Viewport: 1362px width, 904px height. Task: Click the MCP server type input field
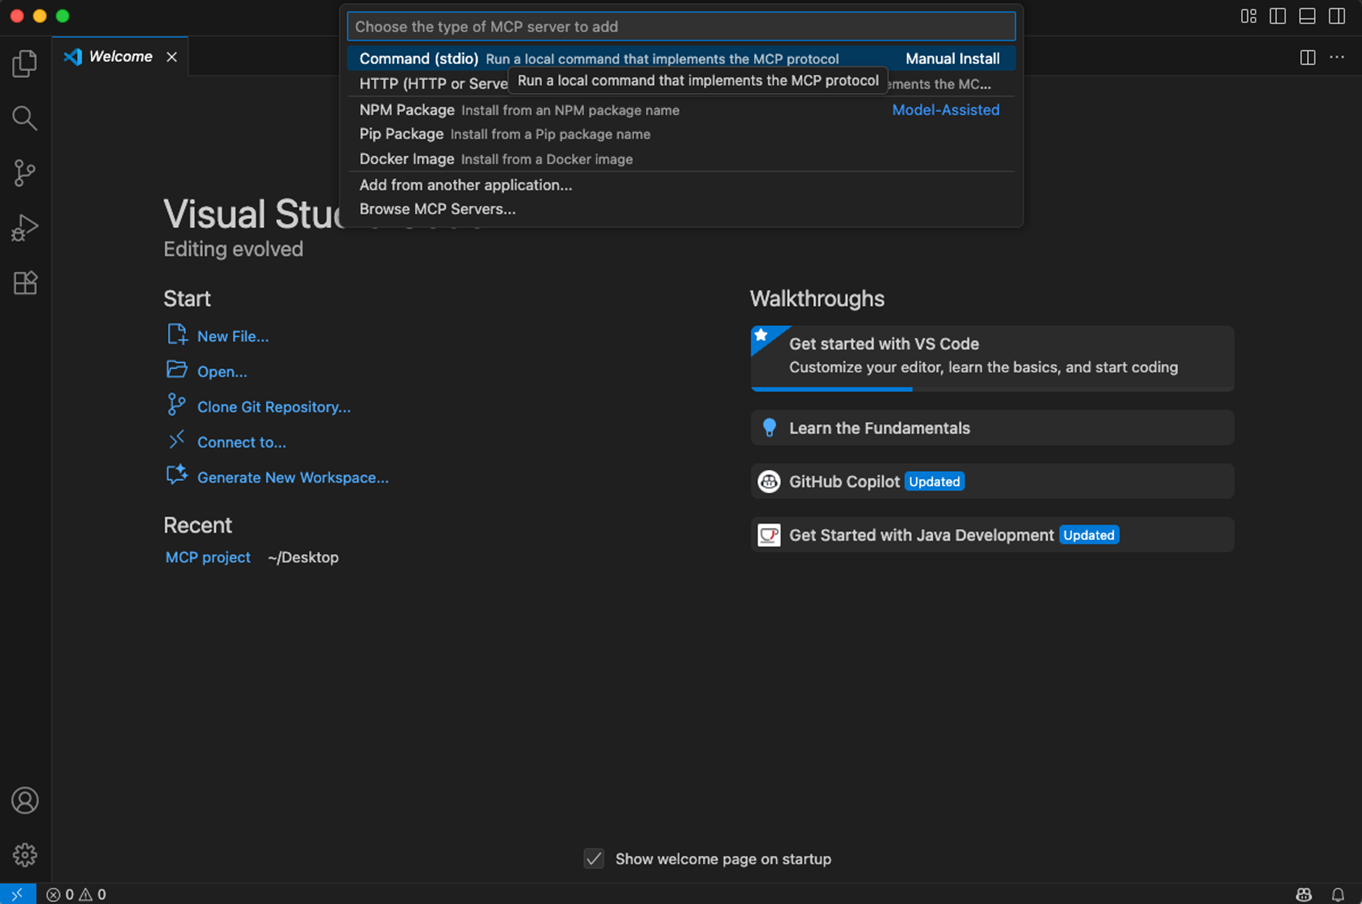click(x=680, y=27)
